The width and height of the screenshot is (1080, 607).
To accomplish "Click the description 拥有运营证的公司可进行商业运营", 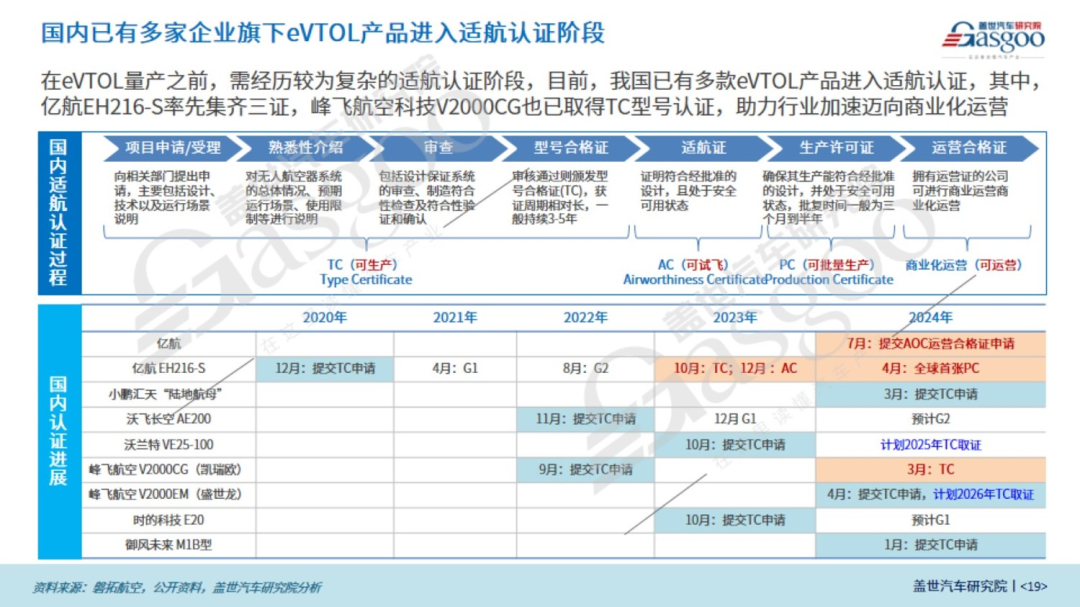I will point(960,191).
